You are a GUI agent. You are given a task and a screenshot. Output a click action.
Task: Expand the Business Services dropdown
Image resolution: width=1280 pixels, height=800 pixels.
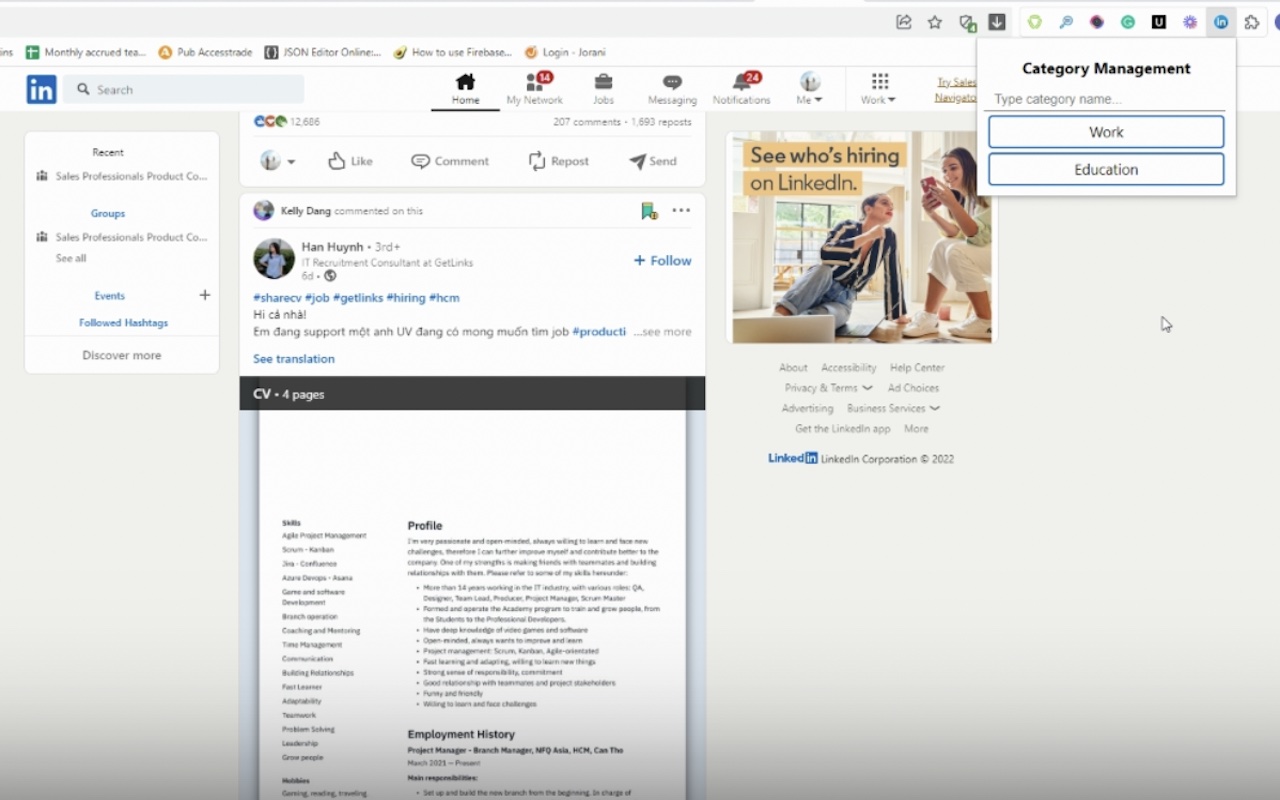click(x=893, y=408)
